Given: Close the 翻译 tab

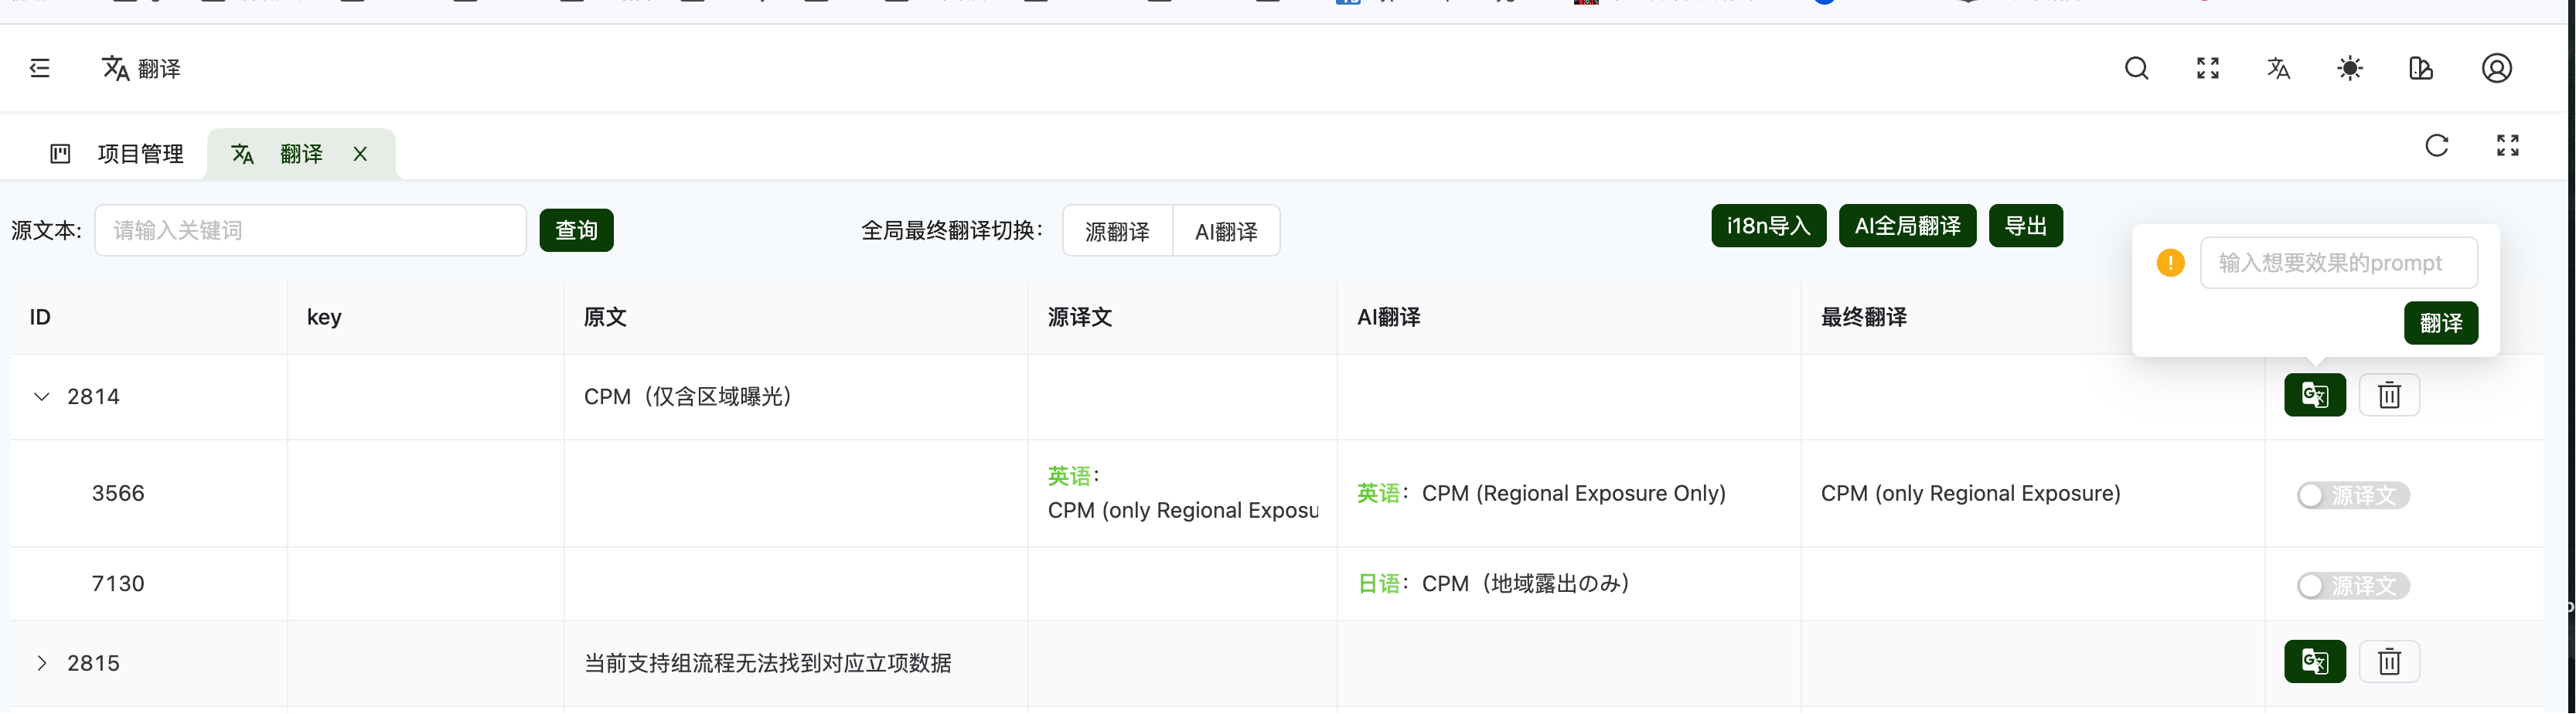Looking at the screenshot, I should [360, 154].
